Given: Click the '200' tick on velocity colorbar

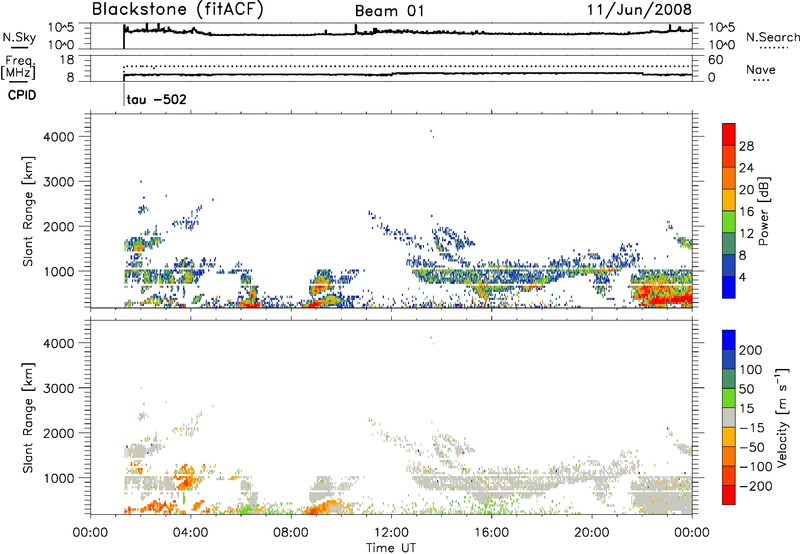Looking at the screenshot, I should tap(751, 350).
